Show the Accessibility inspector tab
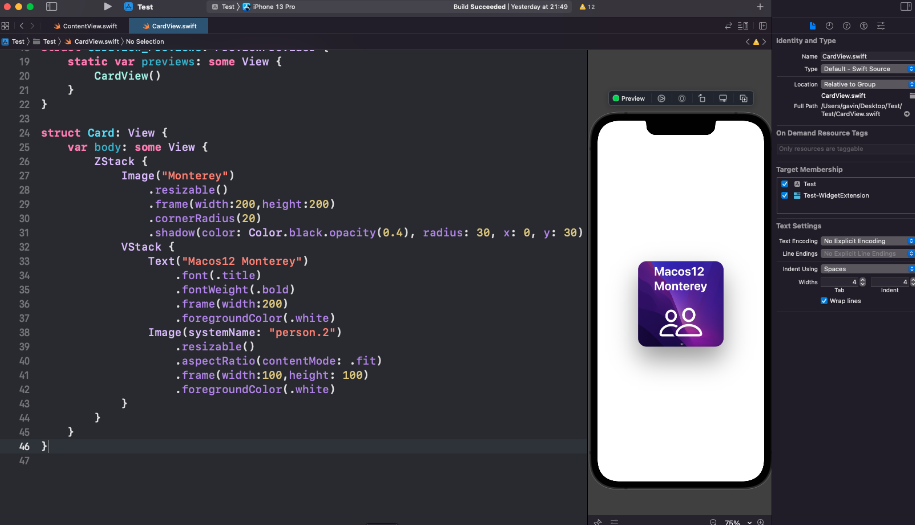915x525 pixels. click(864, 26)
